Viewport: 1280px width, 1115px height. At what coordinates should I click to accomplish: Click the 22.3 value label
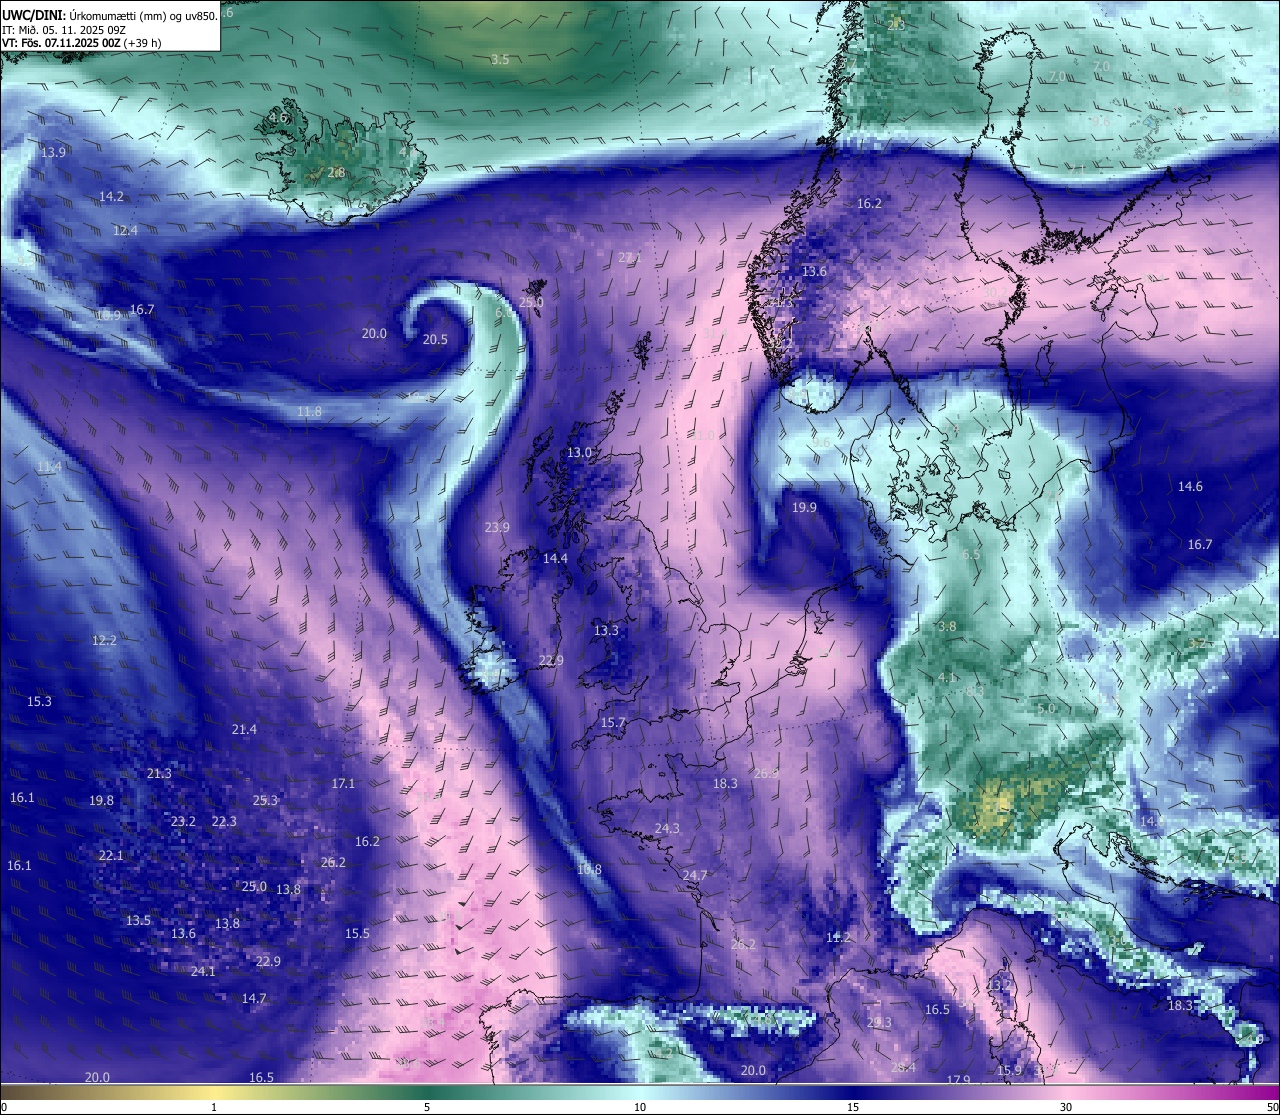pos(224,822)
